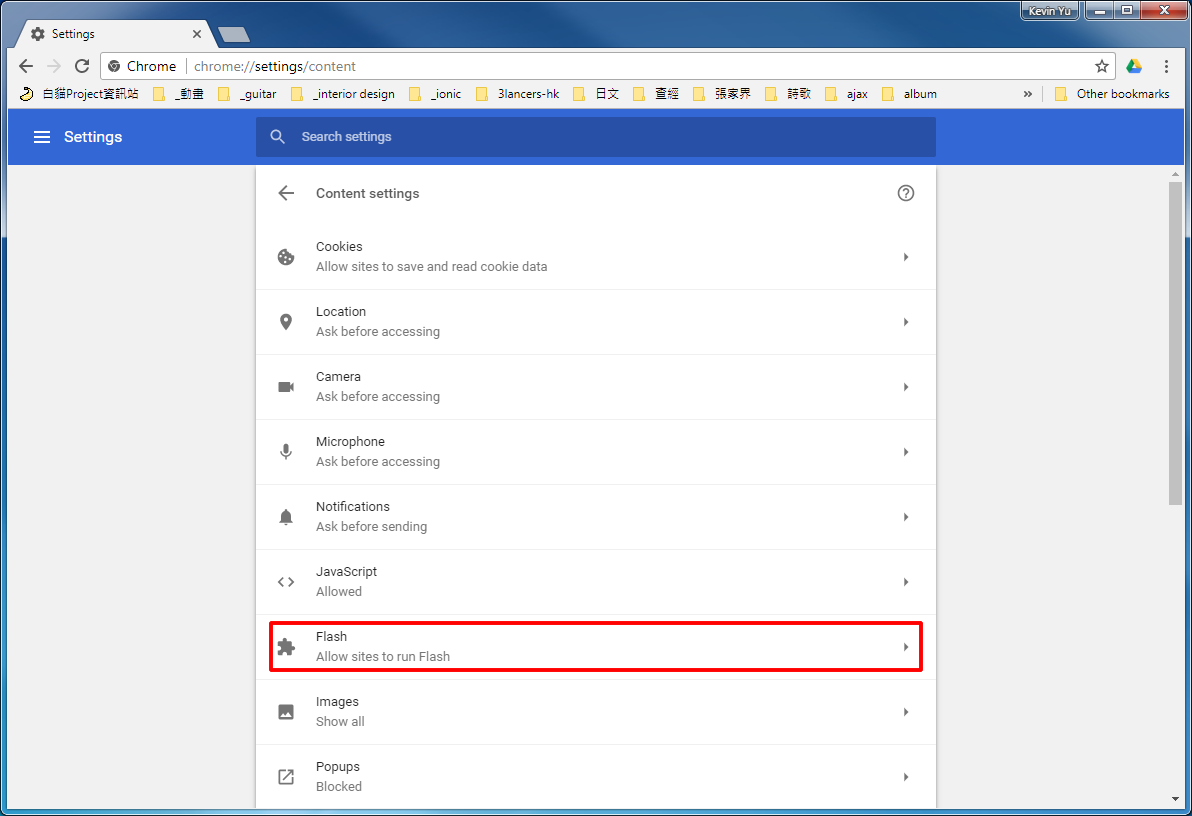
Task: Expand the JavaScript row arrow
Action: pyautogui.click(x=905, y=582)
